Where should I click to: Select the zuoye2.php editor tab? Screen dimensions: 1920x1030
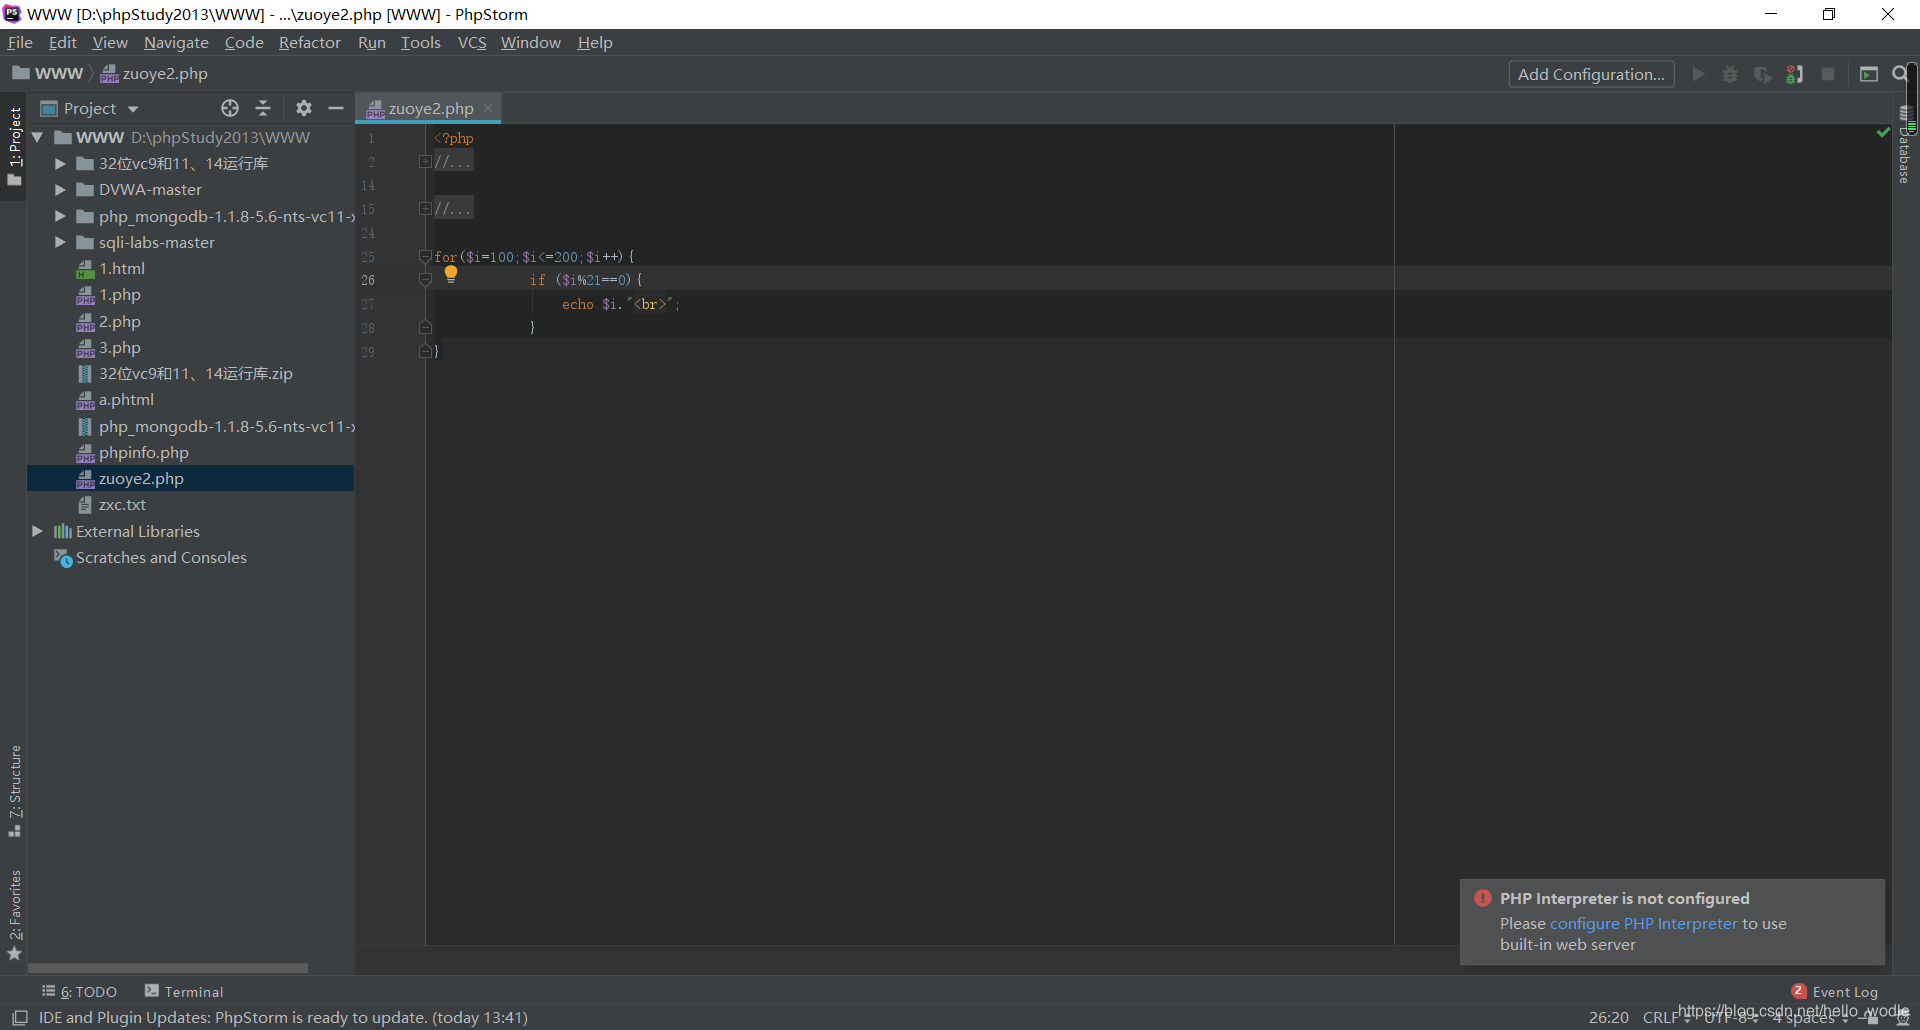pyautogui.click(x=430, y=108)
